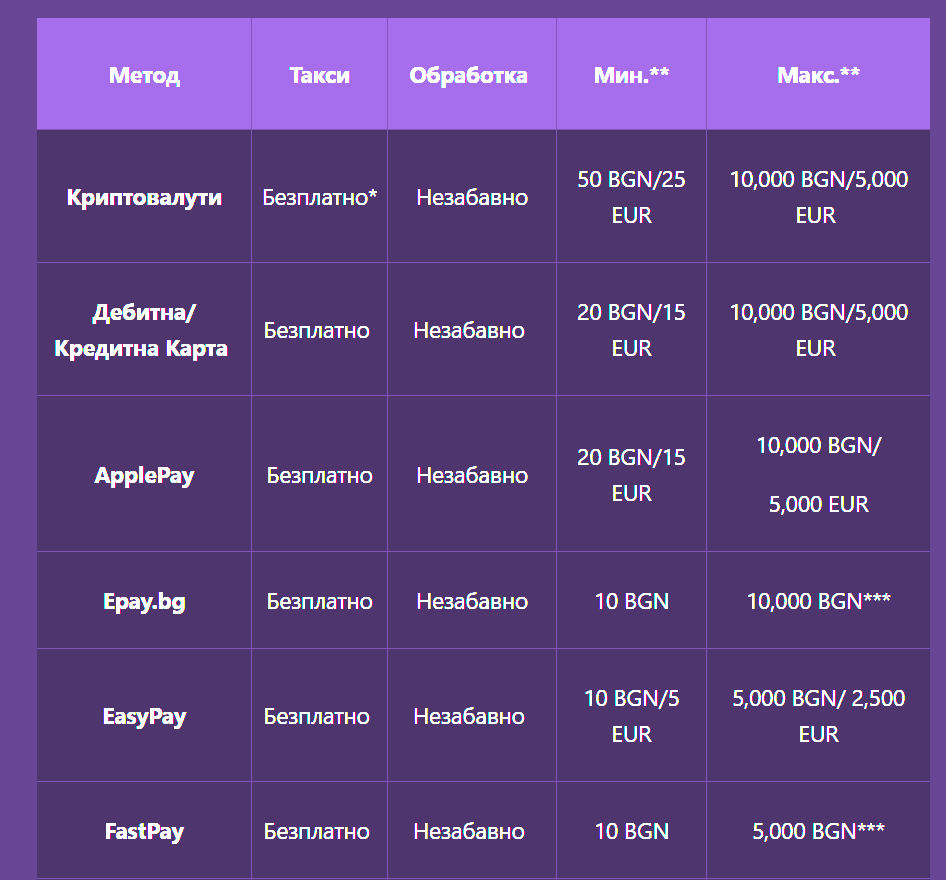This screenshot has width=946, height=880.
Task: Select the Мин.** column header
Action: point(632,75)
